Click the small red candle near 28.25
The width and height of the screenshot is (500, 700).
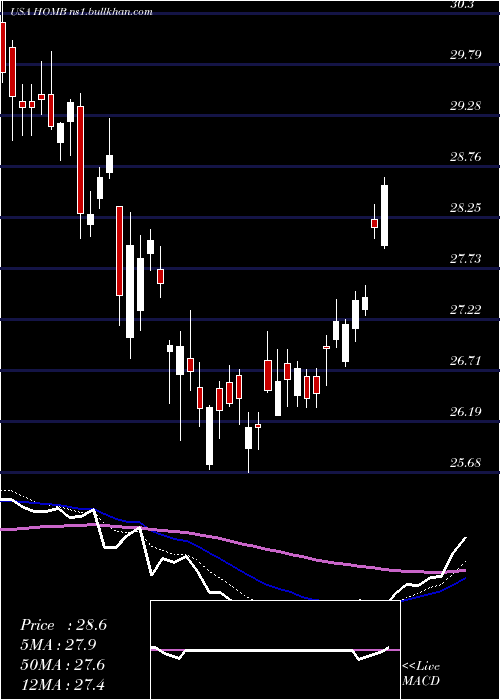click(x=375, y=223)
